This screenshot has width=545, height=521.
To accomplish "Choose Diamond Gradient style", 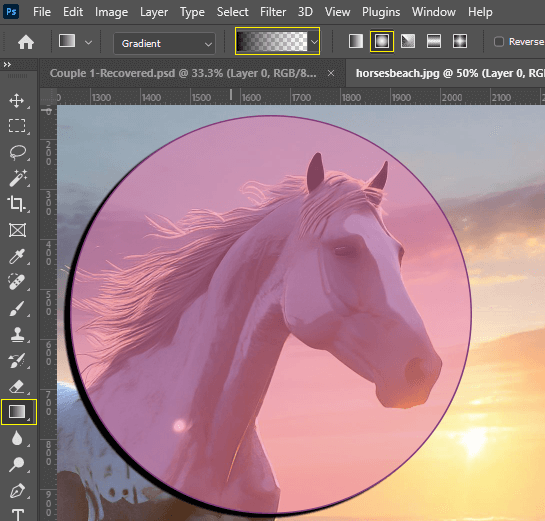I will (460, 41).
